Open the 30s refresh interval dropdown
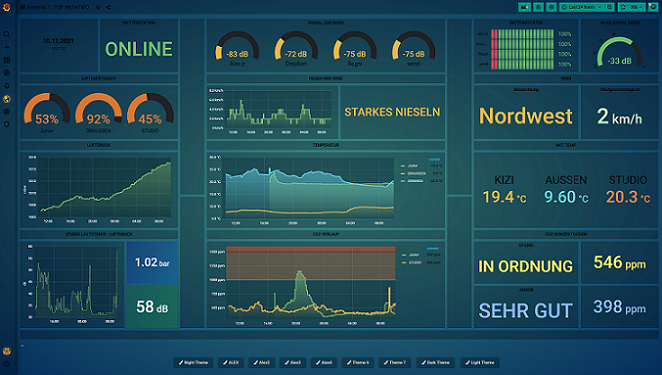Viewport: 662px width, 375px height. pos(636,7)
